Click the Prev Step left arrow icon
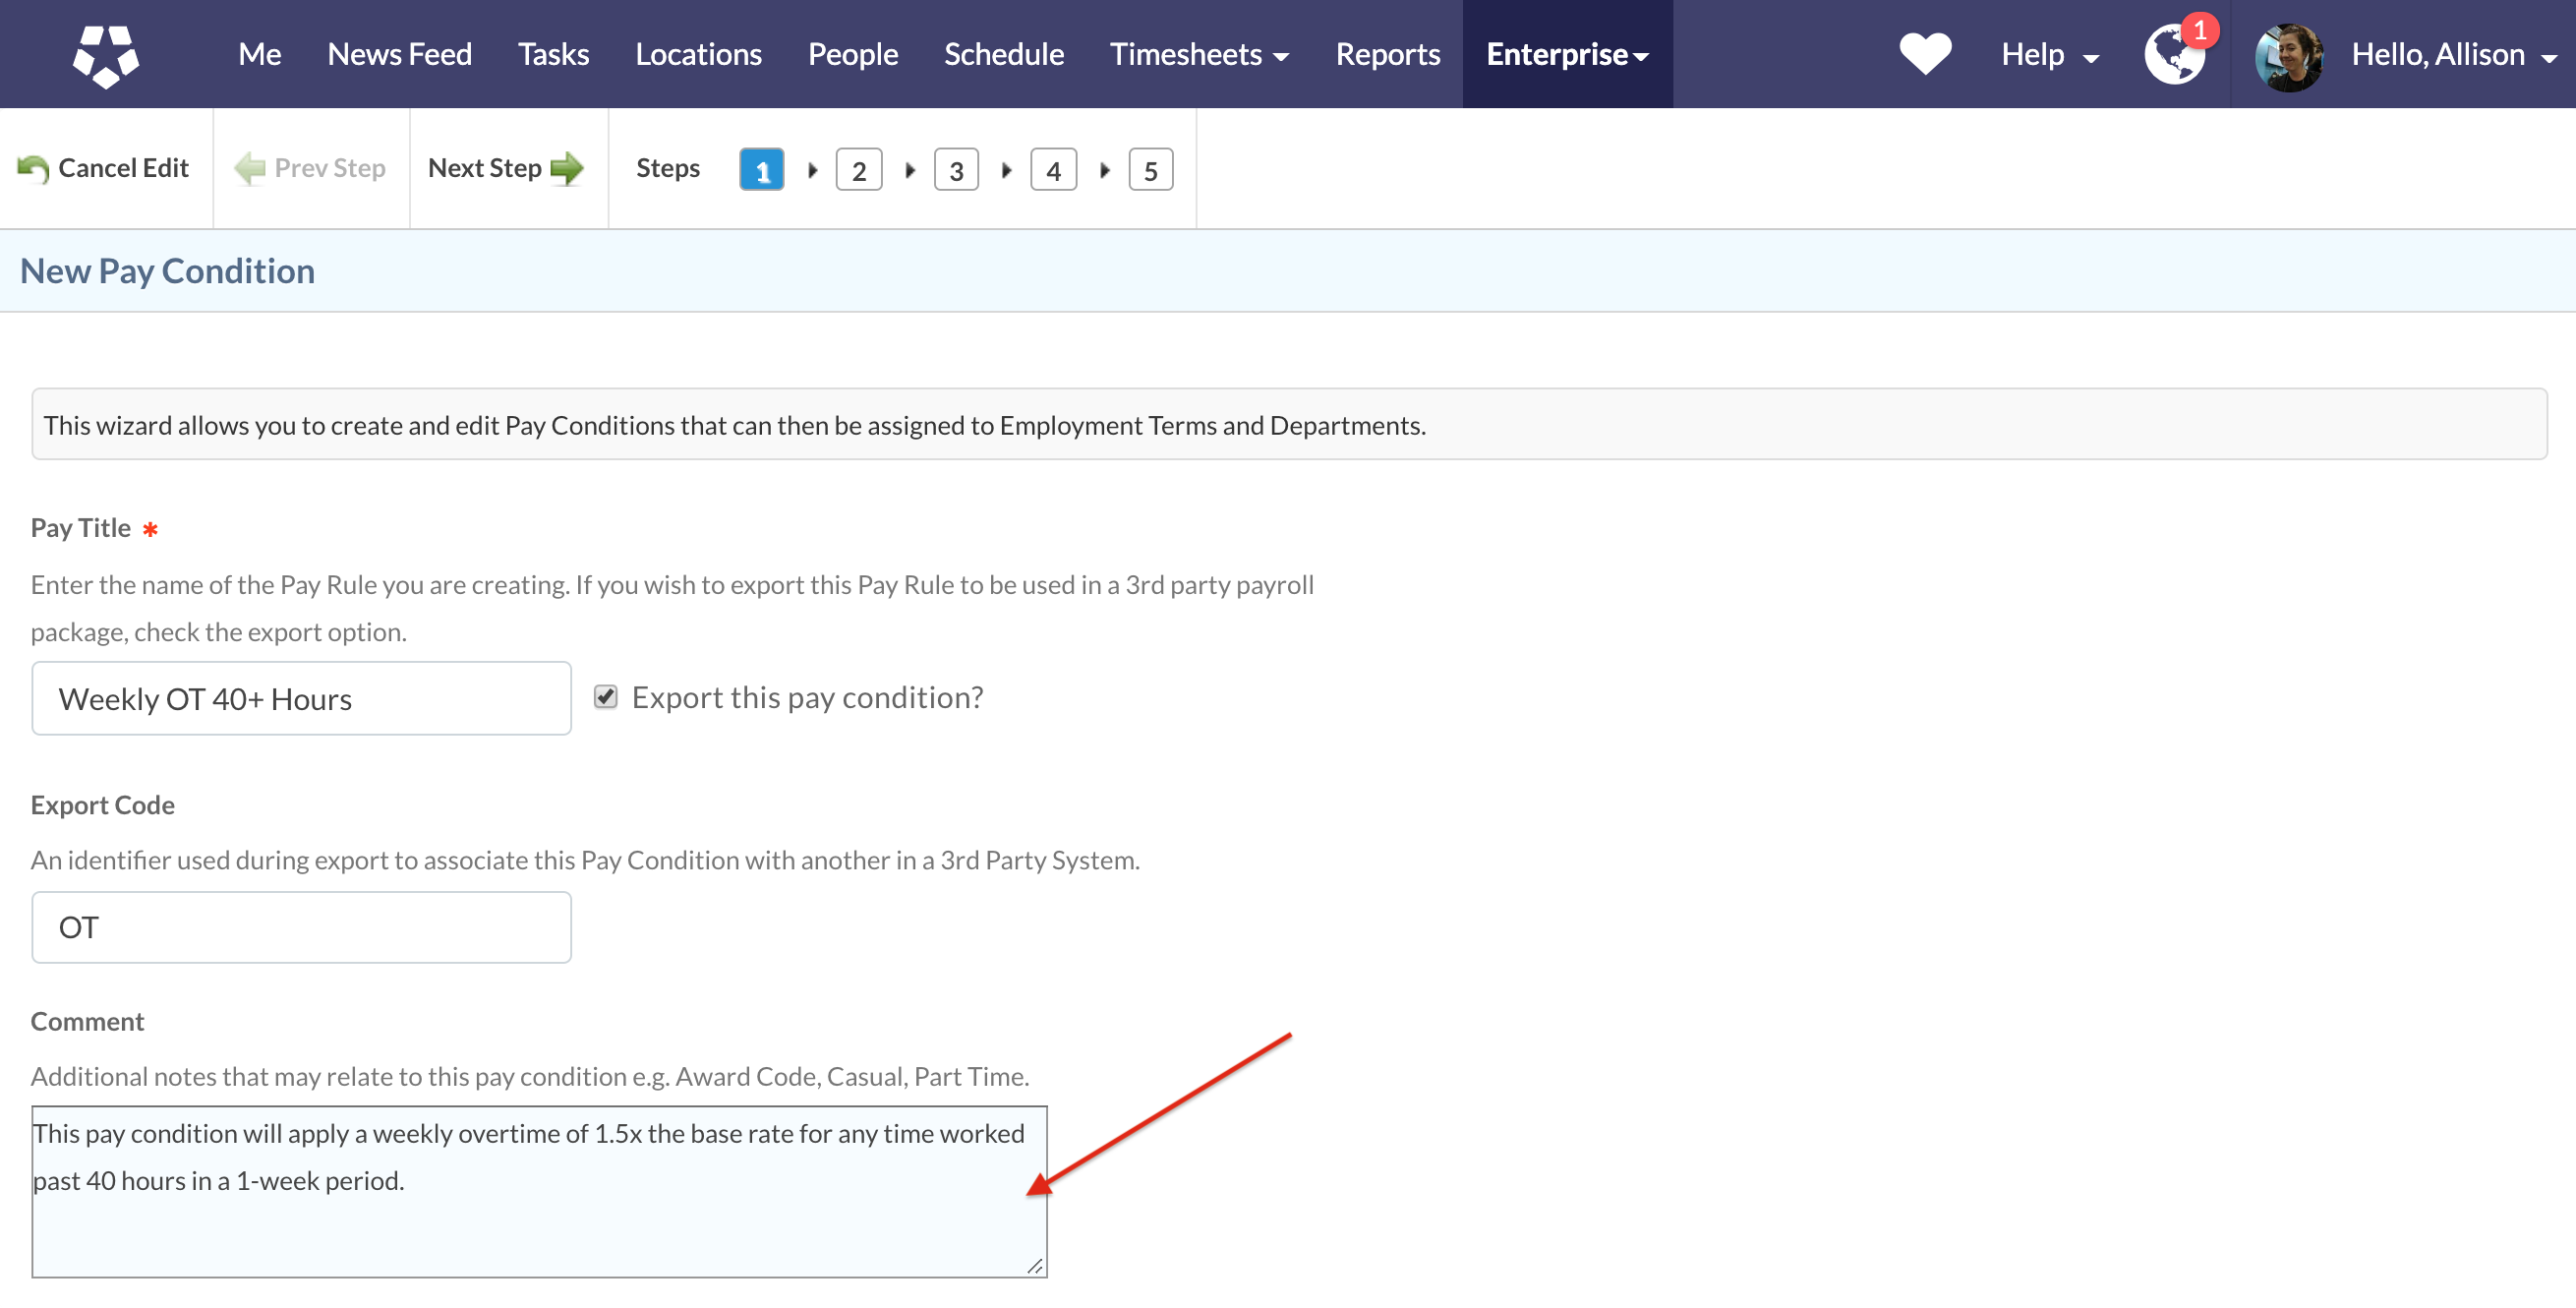This screenshot has width=2576, height=1308. [x=249, y=169]
